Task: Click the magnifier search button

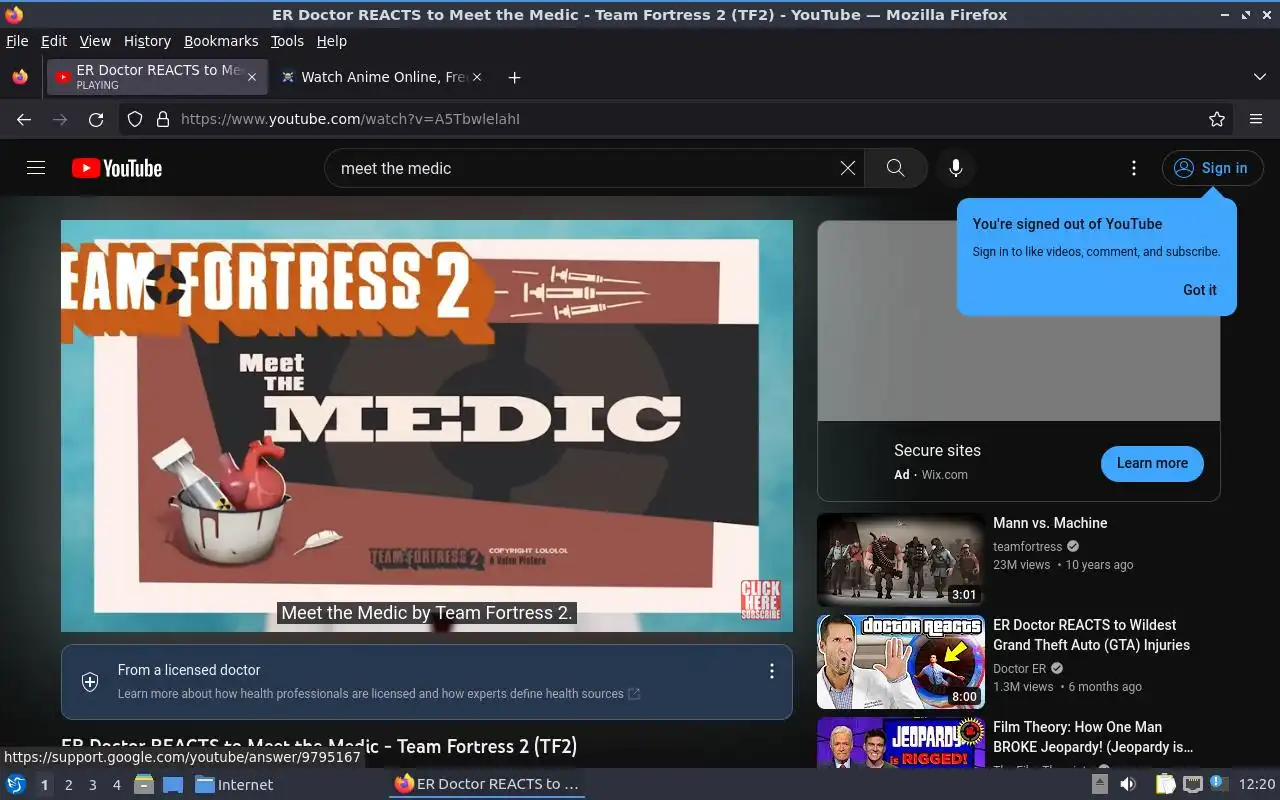Action: tap(895, 168)
